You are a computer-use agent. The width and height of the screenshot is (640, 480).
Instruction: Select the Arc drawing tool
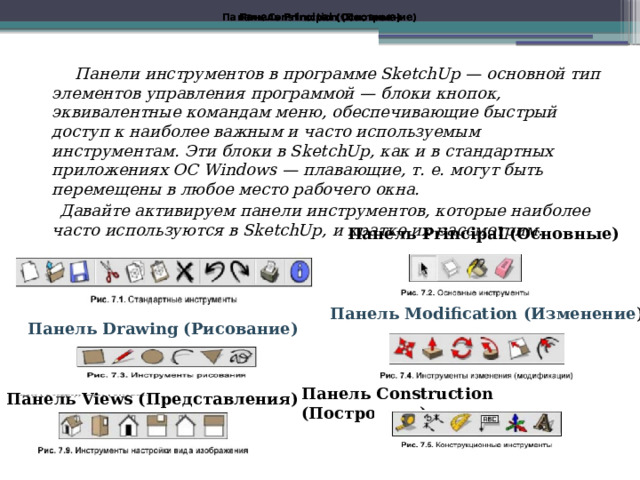(x=182, y=357)
